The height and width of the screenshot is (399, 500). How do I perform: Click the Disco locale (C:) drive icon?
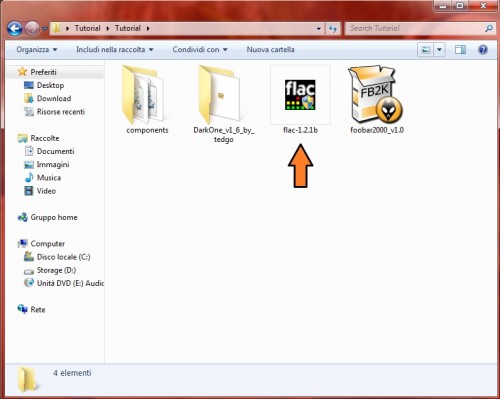pos(29,256)
